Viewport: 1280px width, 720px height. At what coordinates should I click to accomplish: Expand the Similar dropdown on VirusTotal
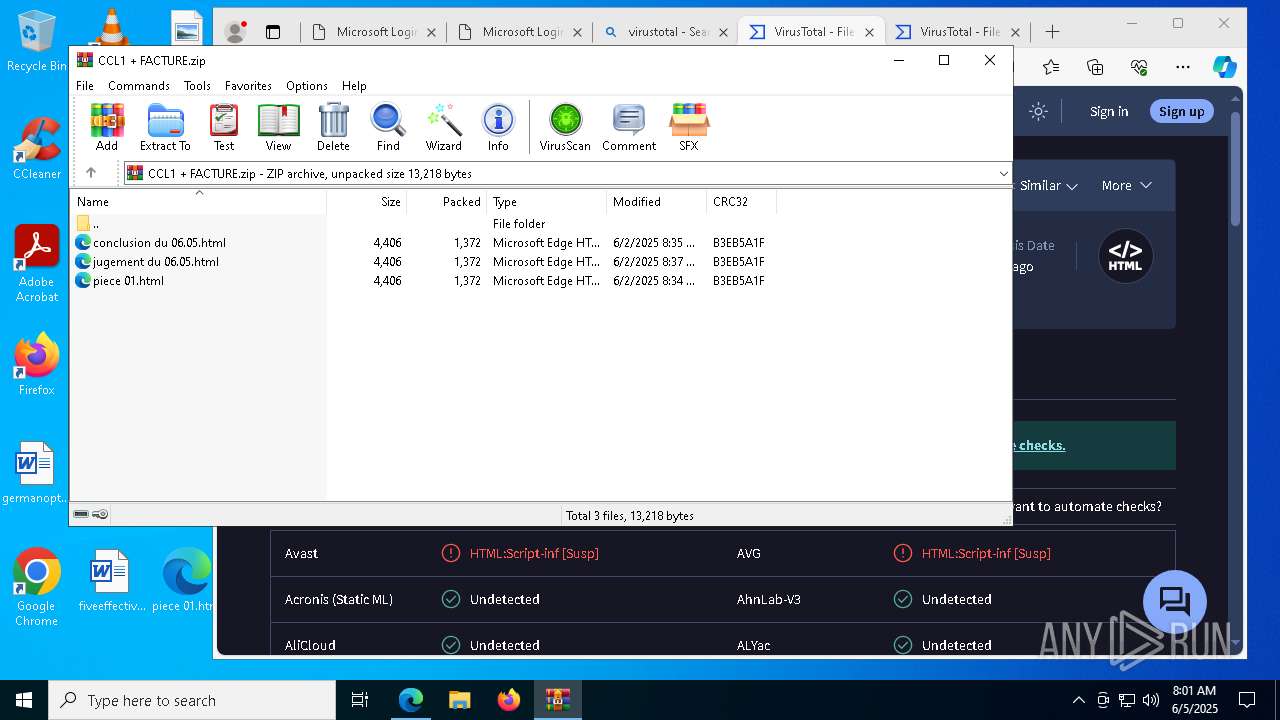1048,185
